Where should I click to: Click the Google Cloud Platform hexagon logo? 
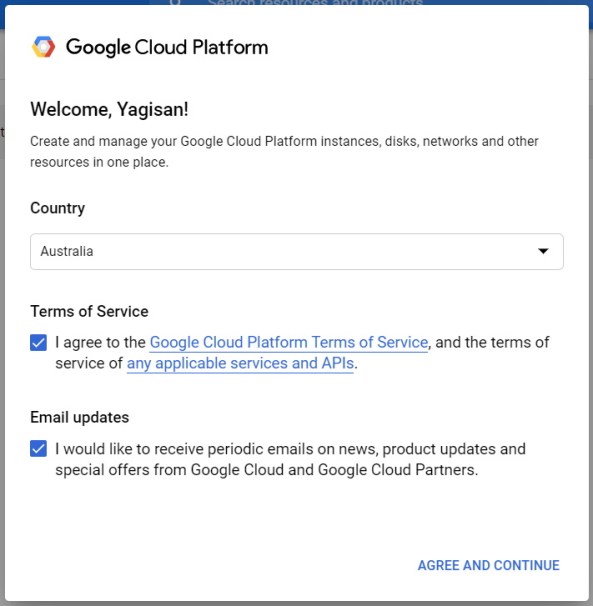pos(43,47)
